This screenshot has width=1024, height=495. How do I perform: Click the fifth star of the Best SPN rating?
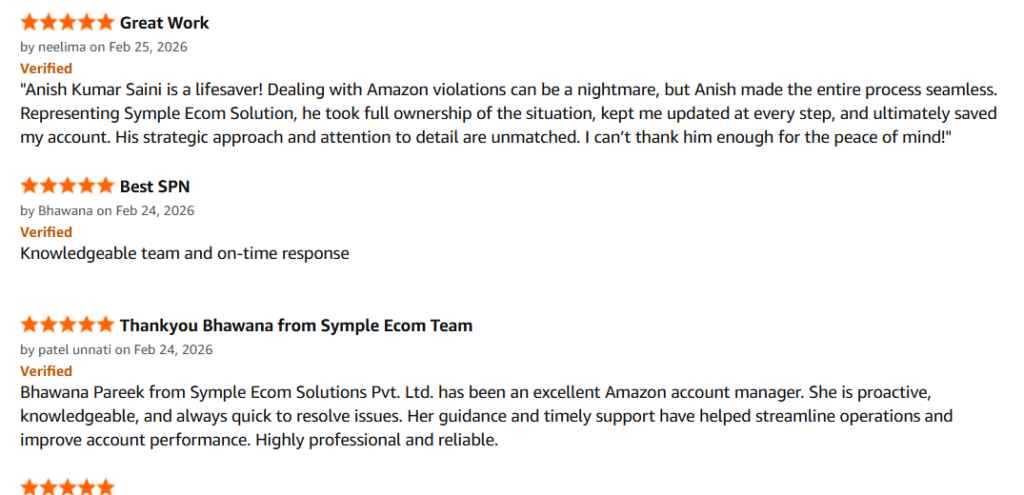click(105, 185)
